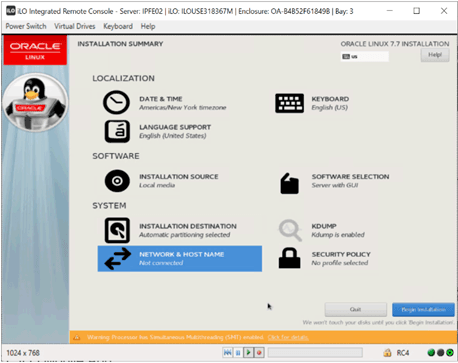Viewport: 458px width, 363px height.
Task: Click the dark middle status indicator
Action: (440, 352)
